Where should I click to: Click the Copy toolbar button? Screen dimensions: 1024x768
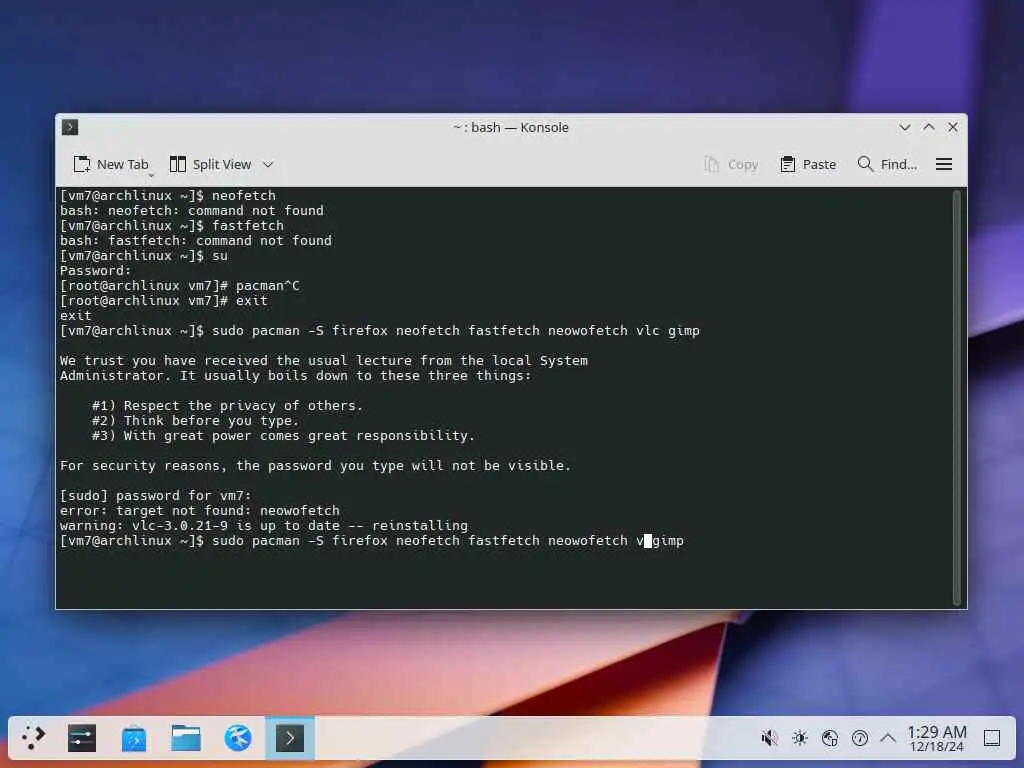pyautogui.click(x=731, y=165)
